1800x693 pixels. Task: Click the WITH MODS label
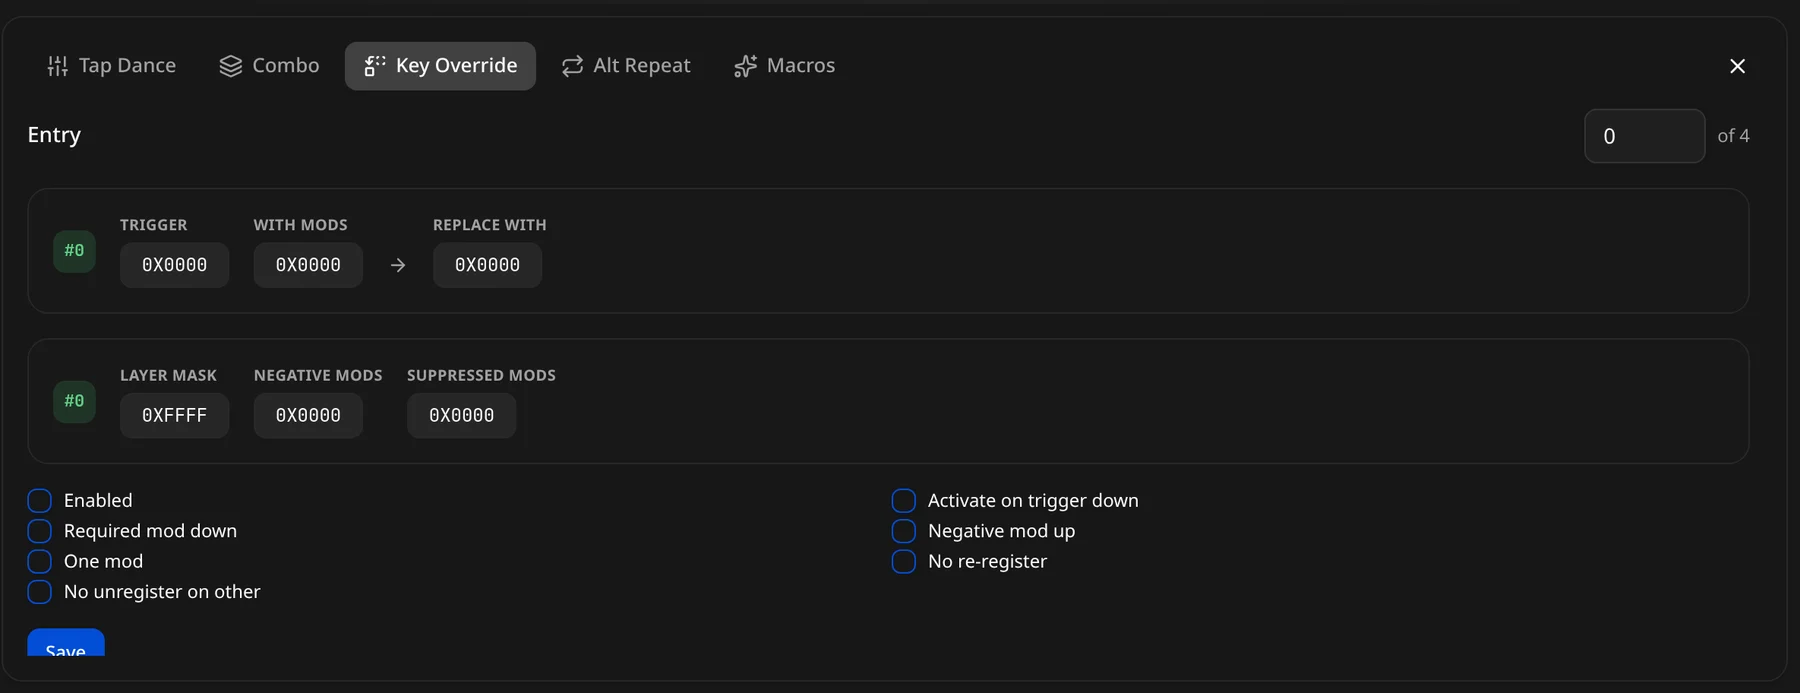pos(300,225)
